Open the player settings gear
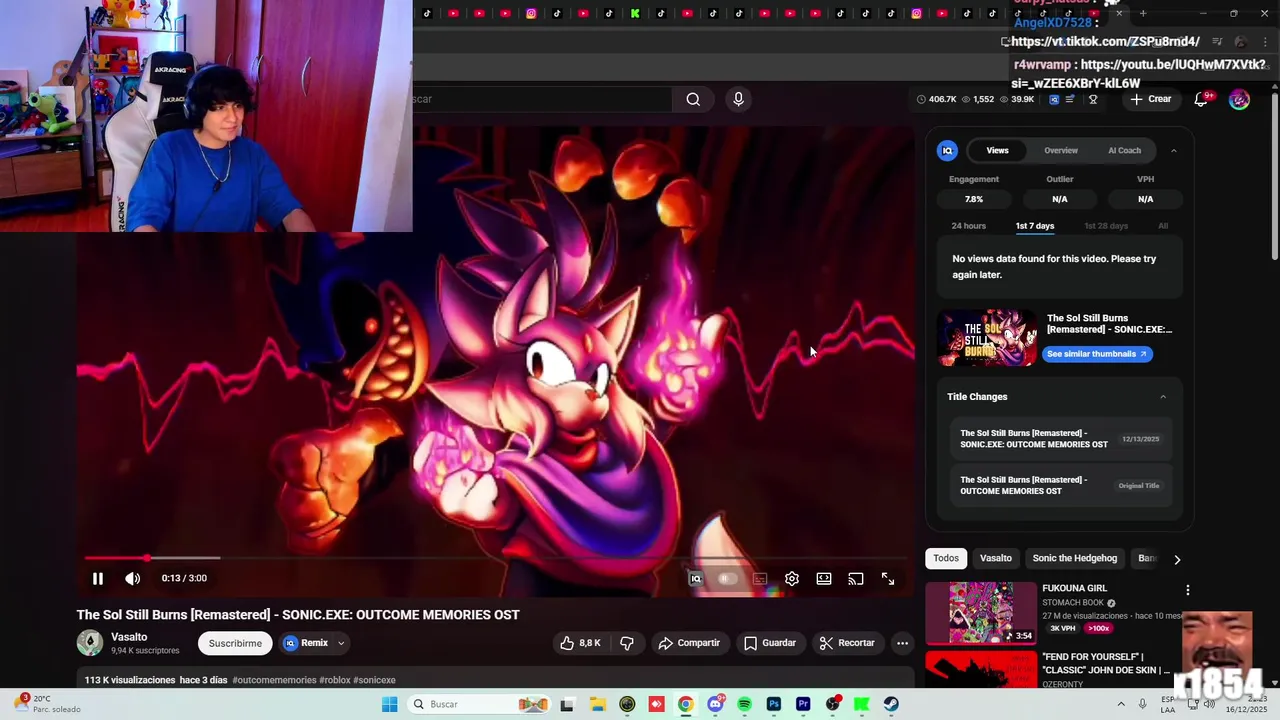The image size is (1280, 720). point(792,578)
